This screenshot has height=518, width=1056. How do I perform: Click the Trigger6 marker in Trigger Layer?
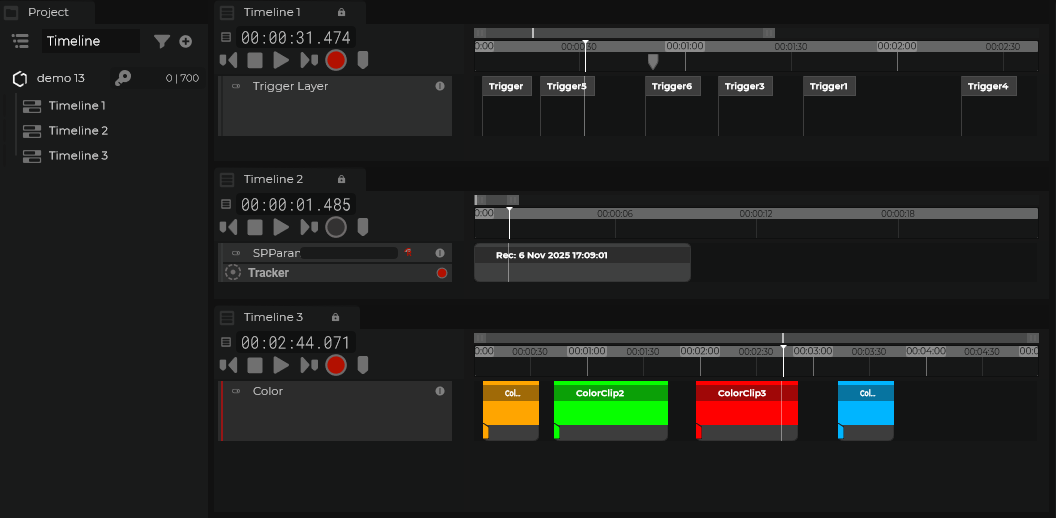point(671,86)
